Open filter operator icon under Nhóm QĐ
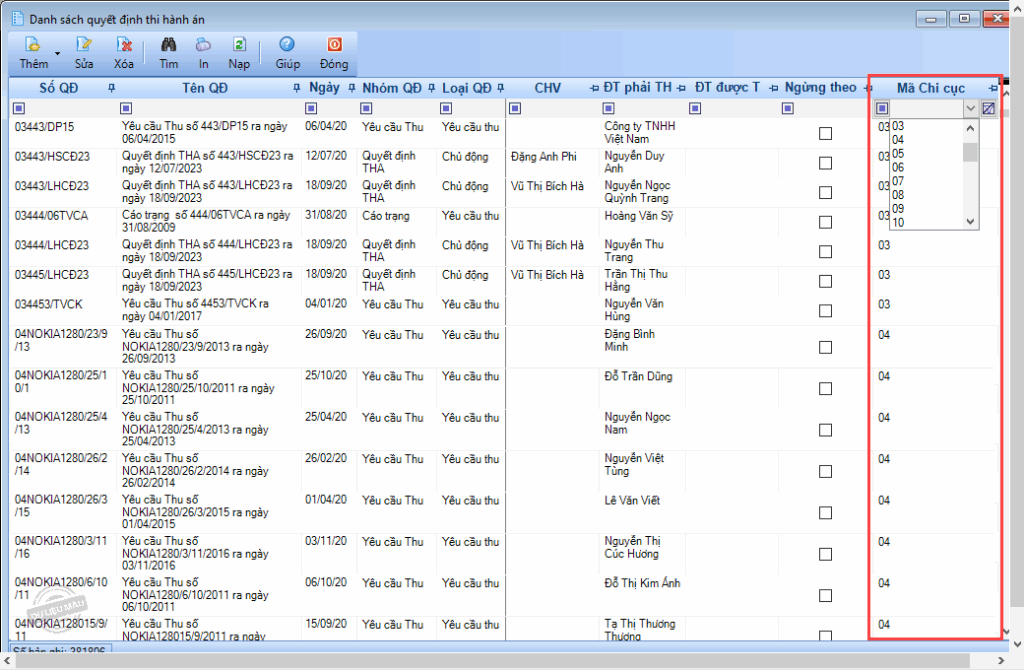1024x671 pixels. (366, 108)
